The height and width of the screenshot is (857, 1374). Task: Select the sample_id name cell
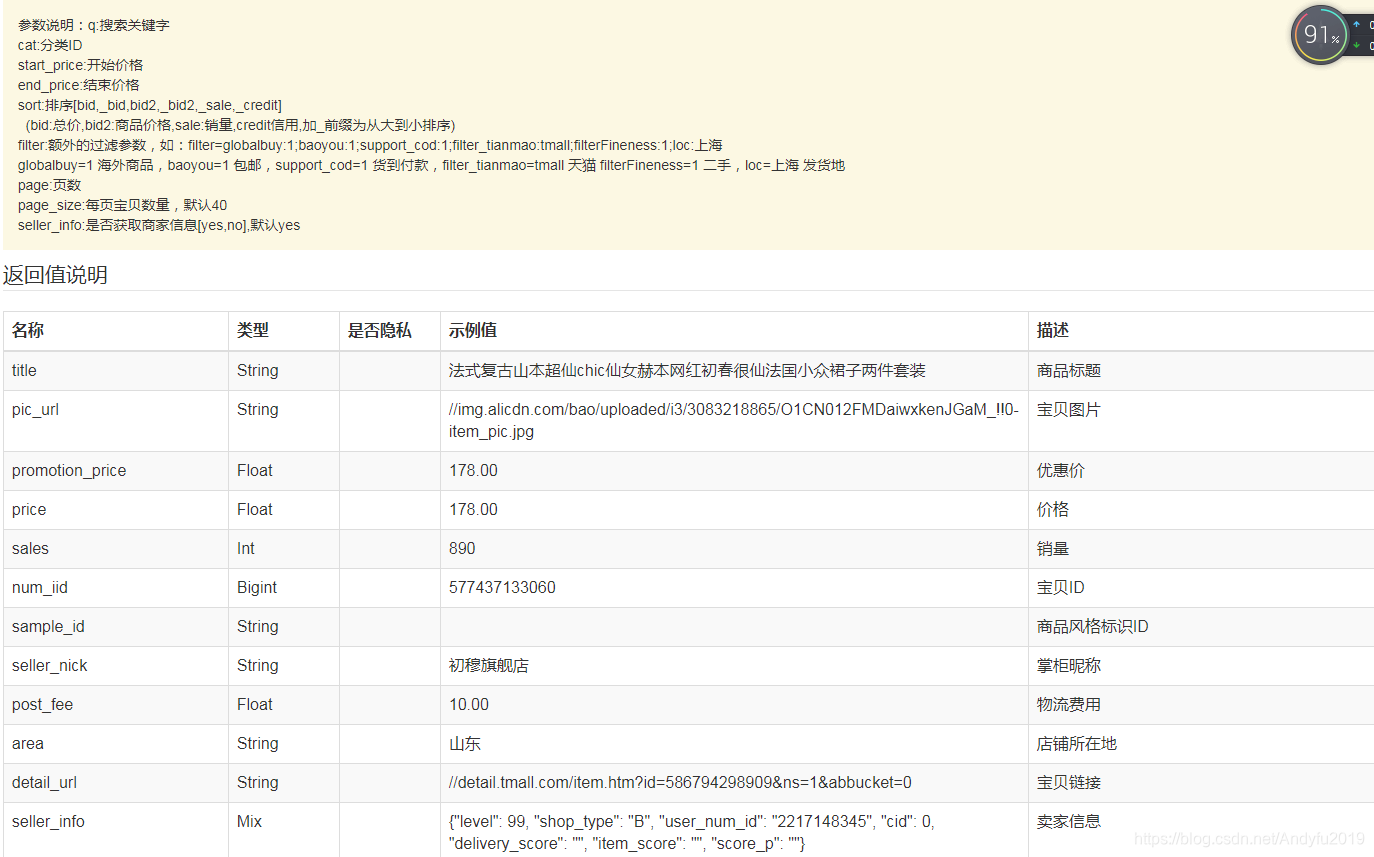click(x=116, y=627)
